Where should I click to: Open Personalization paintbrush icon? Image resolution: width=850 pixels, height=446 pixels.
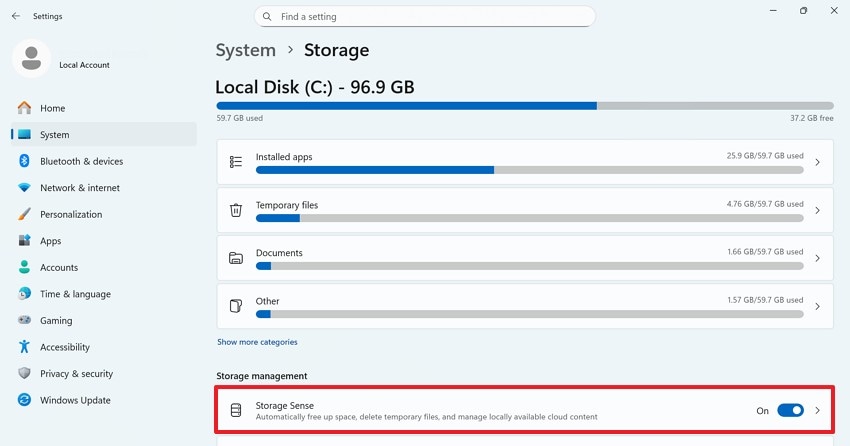(x=24, y=214)
